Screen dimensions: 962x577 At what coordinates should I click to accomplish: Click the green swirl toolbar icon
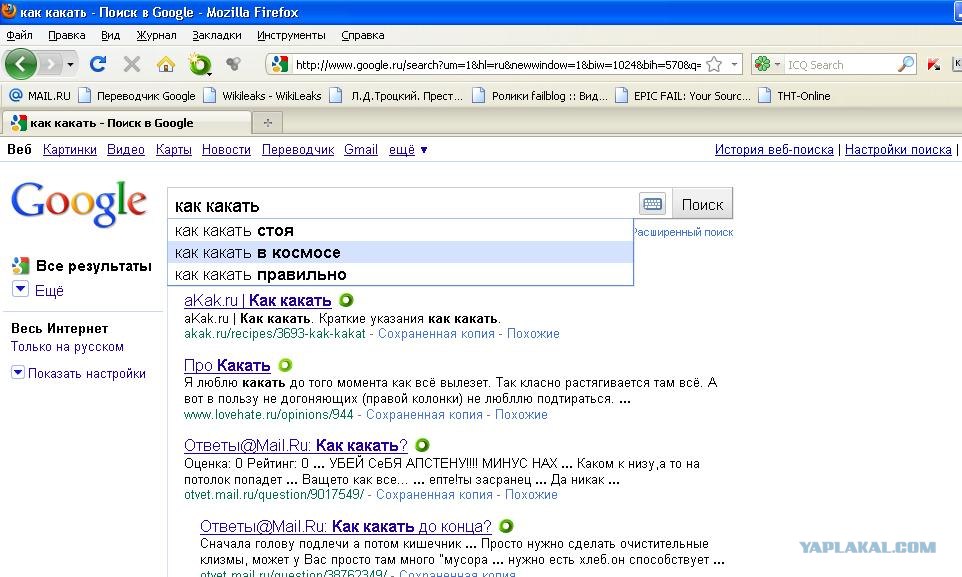tap(199, 64)
